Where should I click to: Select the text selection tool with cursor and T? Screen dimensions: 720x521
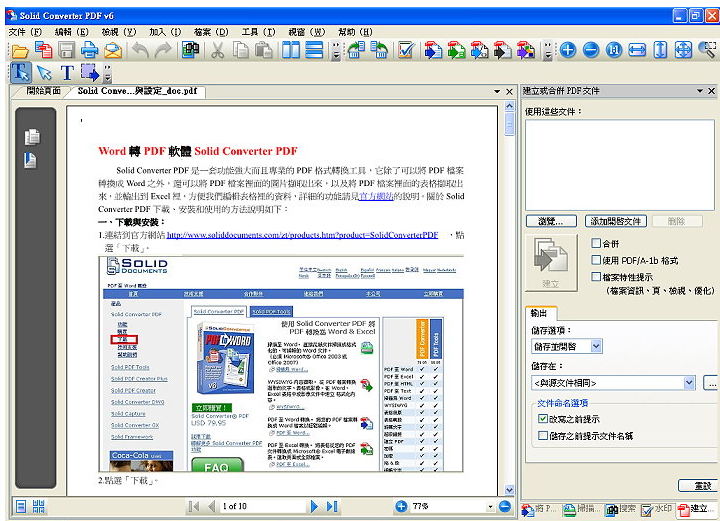[21, 73]
